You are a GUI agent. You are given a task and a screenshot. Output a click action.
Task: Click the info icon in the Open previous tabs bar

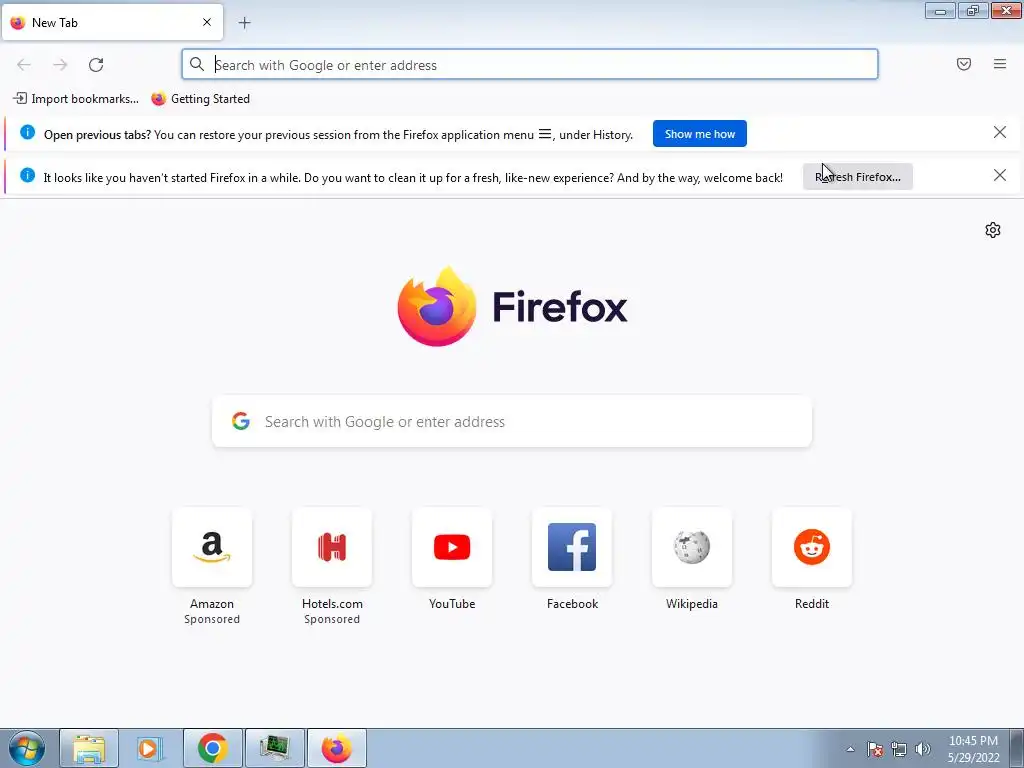(x=27, y=133)
